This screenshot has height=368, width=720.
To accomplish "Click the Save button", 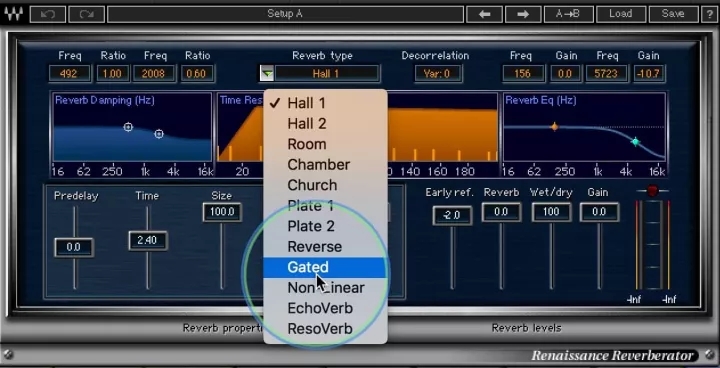I will 673,14.
